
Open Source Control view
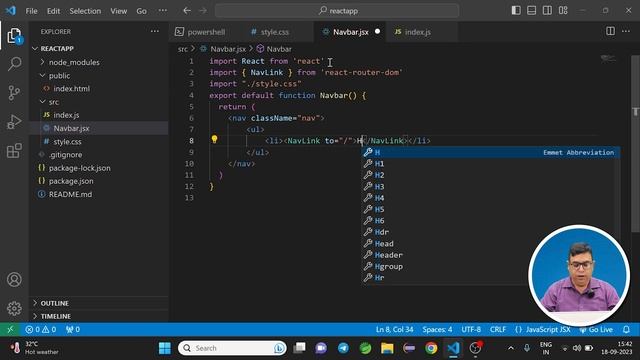coord(14,93)
